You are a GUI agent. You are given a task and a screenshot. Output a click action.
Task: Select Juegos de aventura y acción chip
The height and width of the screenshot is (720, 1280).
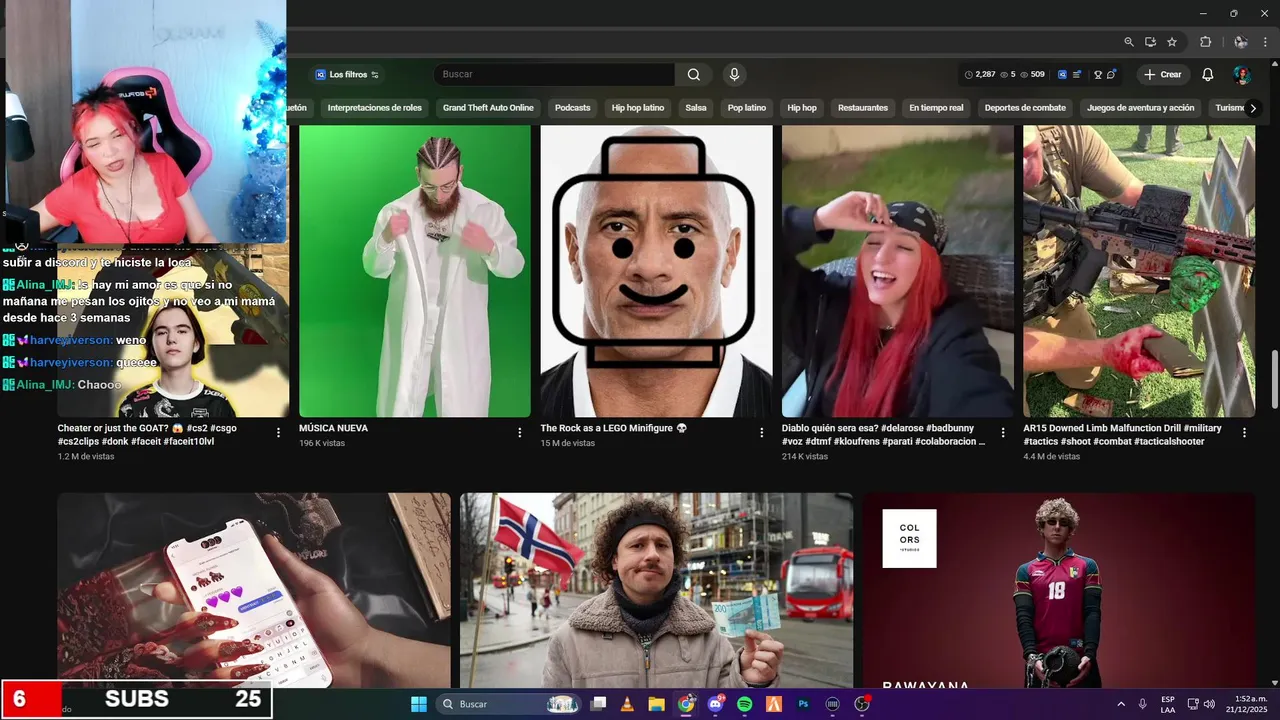point(1141,108)
